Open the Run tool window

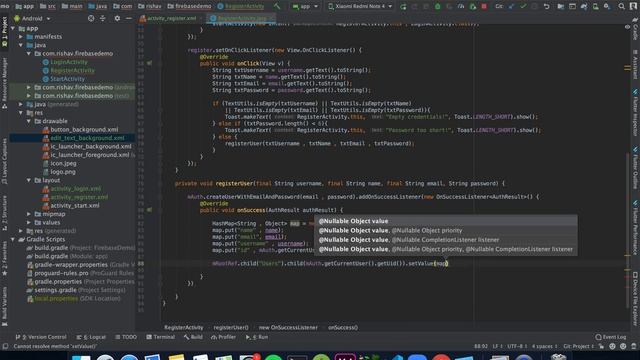(257, 337)
